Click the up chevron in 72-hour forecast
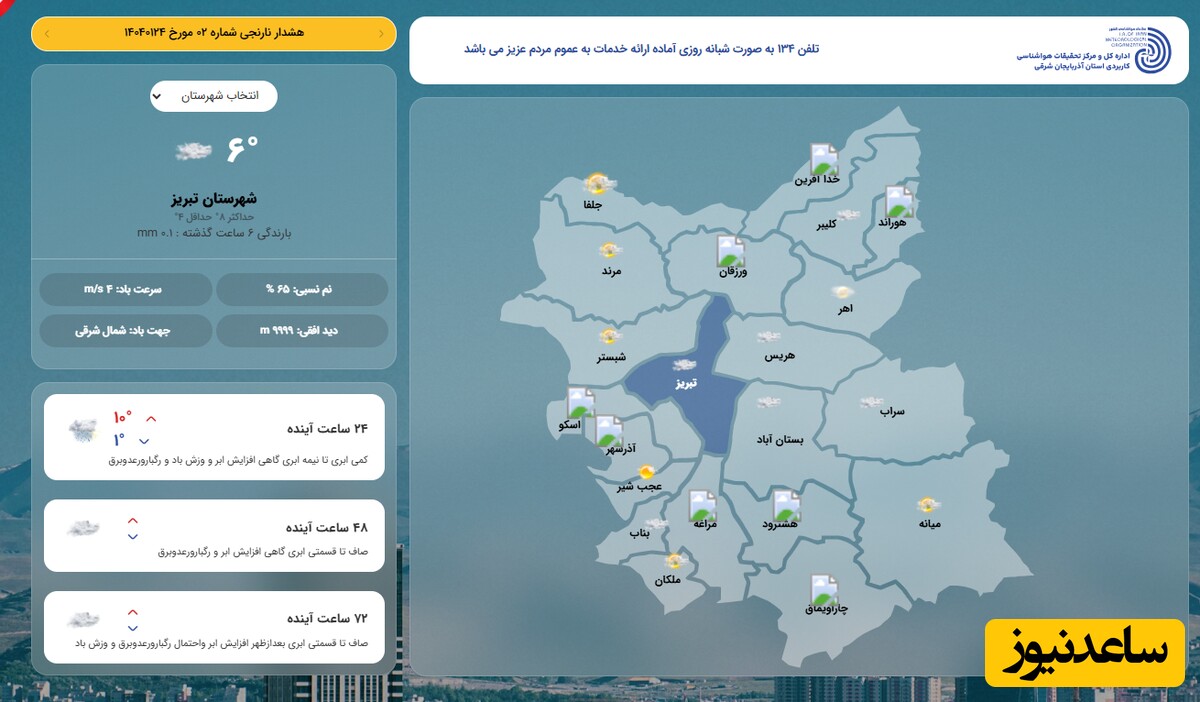This screenshot has height=702, width=1200. 133,611
